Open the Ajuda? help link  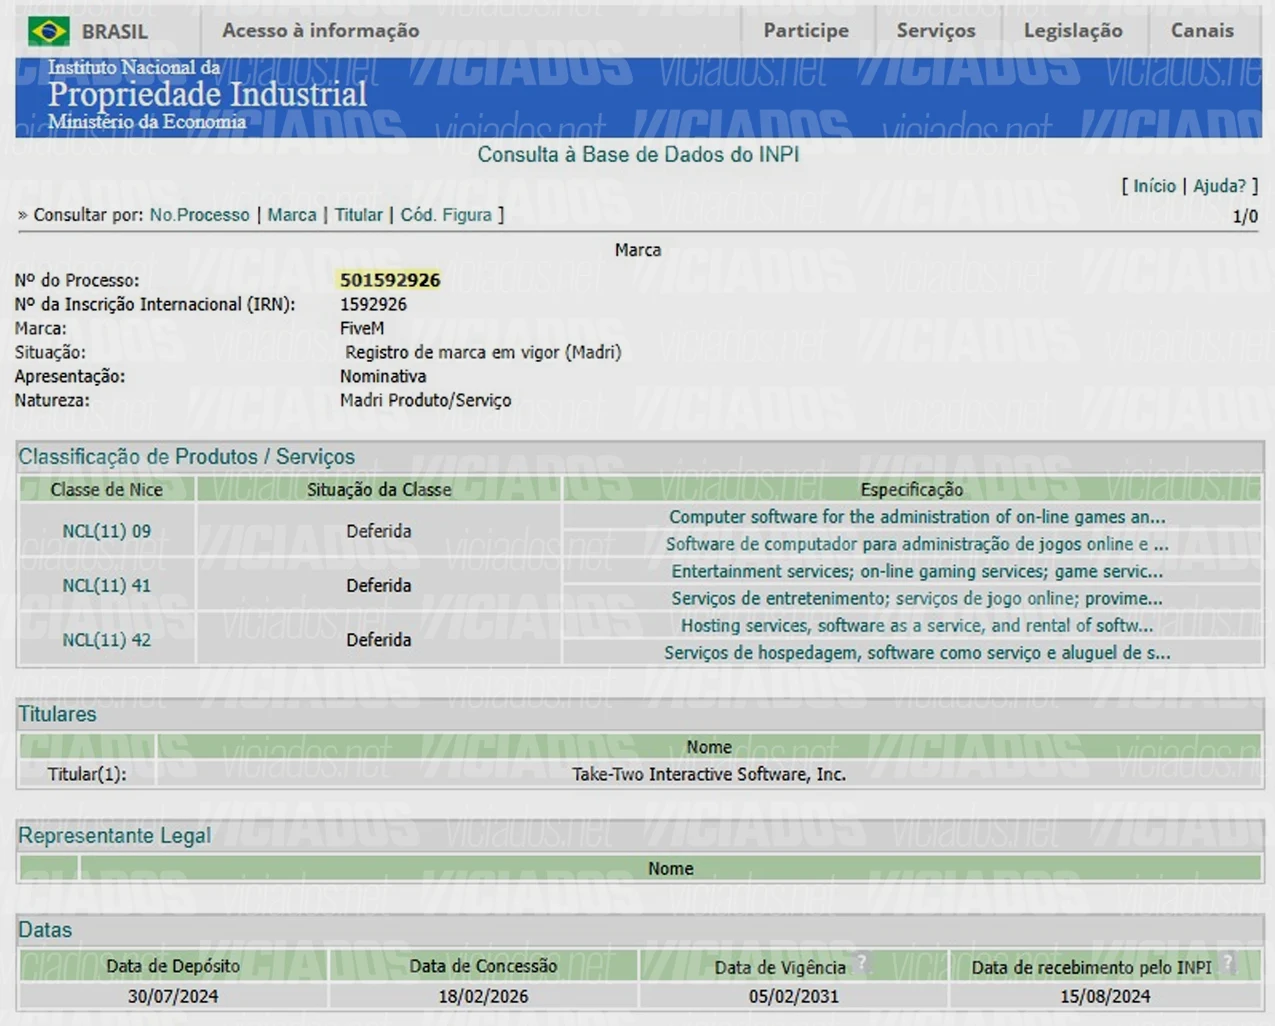[1219, 186]
